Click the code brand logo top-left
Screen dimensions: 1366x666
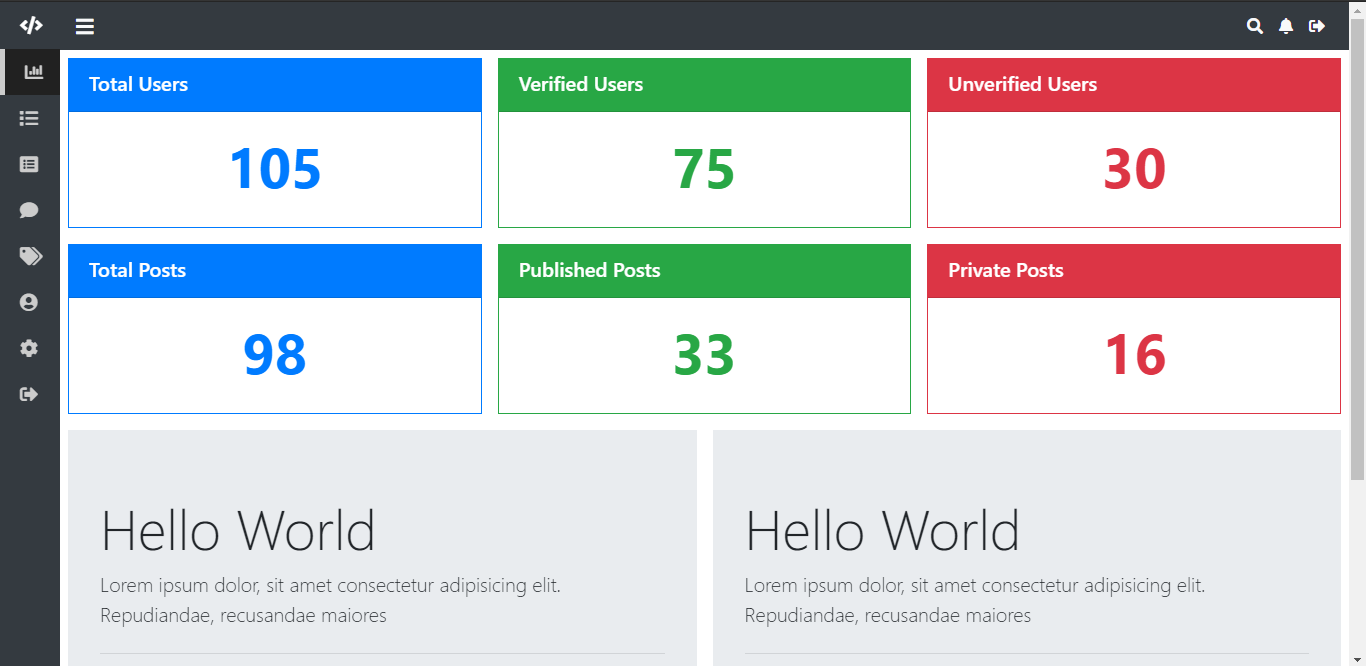[31, 25]
